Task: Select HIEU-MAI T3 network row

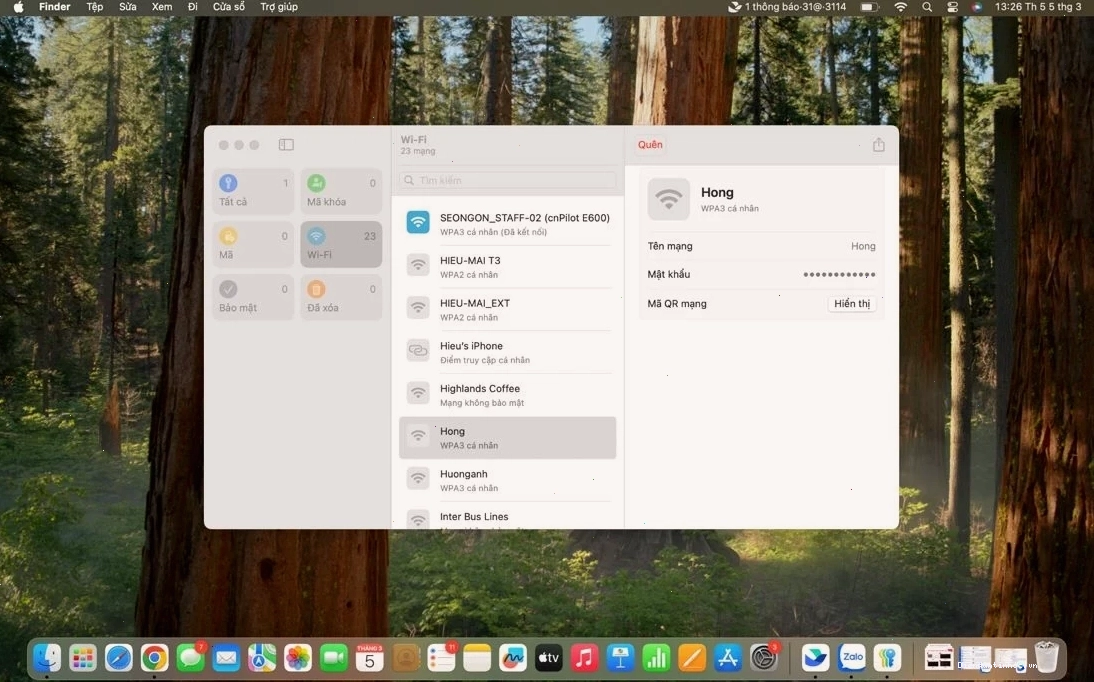Action: (x=507, y=267)
